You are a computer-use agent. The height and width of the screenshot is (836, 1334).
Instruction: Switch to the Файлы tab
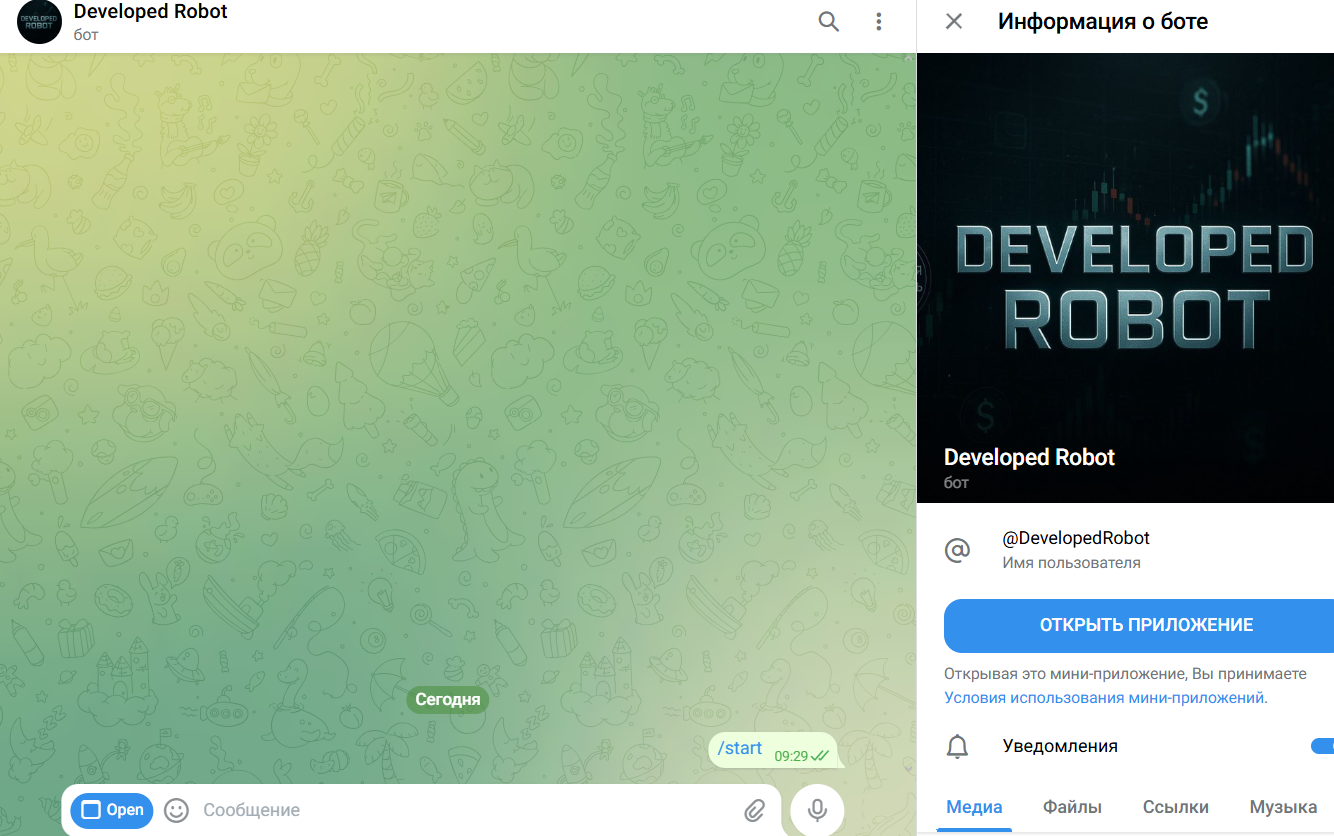tap(1072, 806)
